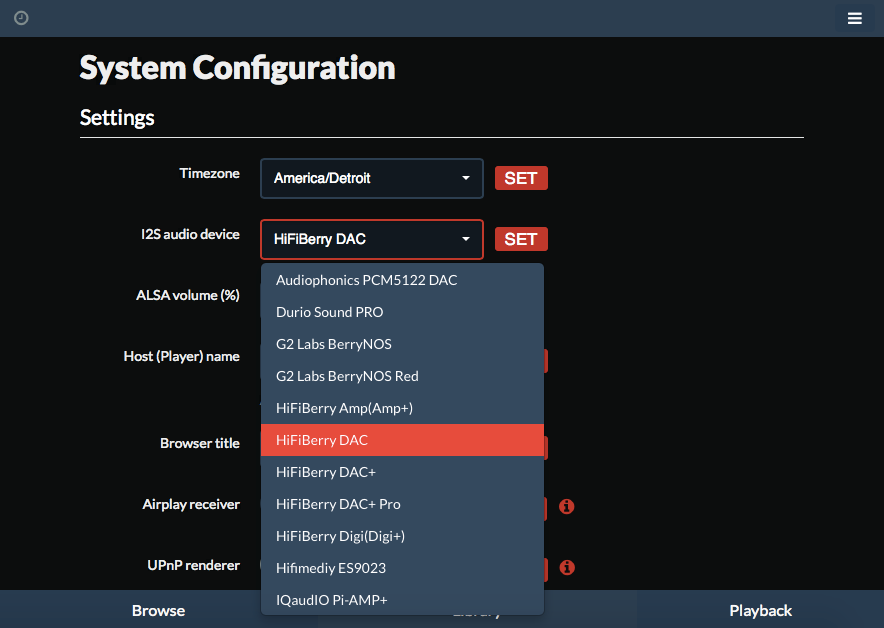
Task: Click the Browser title label
Action: point(200,443)
